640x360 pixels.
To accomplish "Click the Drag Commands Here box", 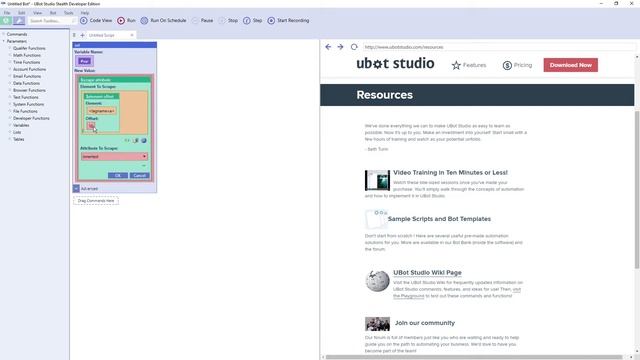I will point(96,201).
